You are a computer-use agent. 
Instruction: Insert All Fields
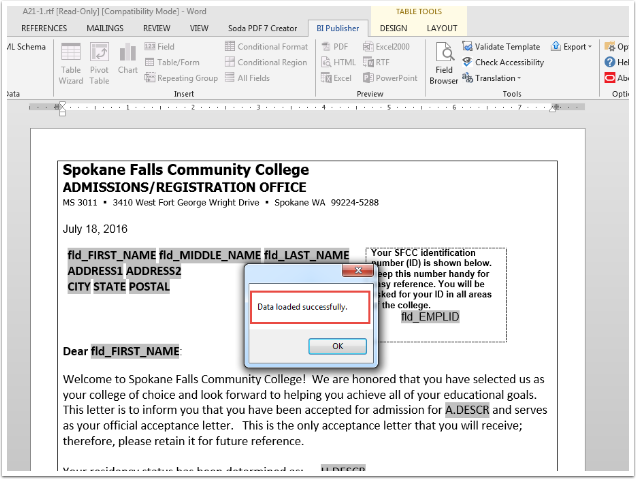tap(247, 78)
